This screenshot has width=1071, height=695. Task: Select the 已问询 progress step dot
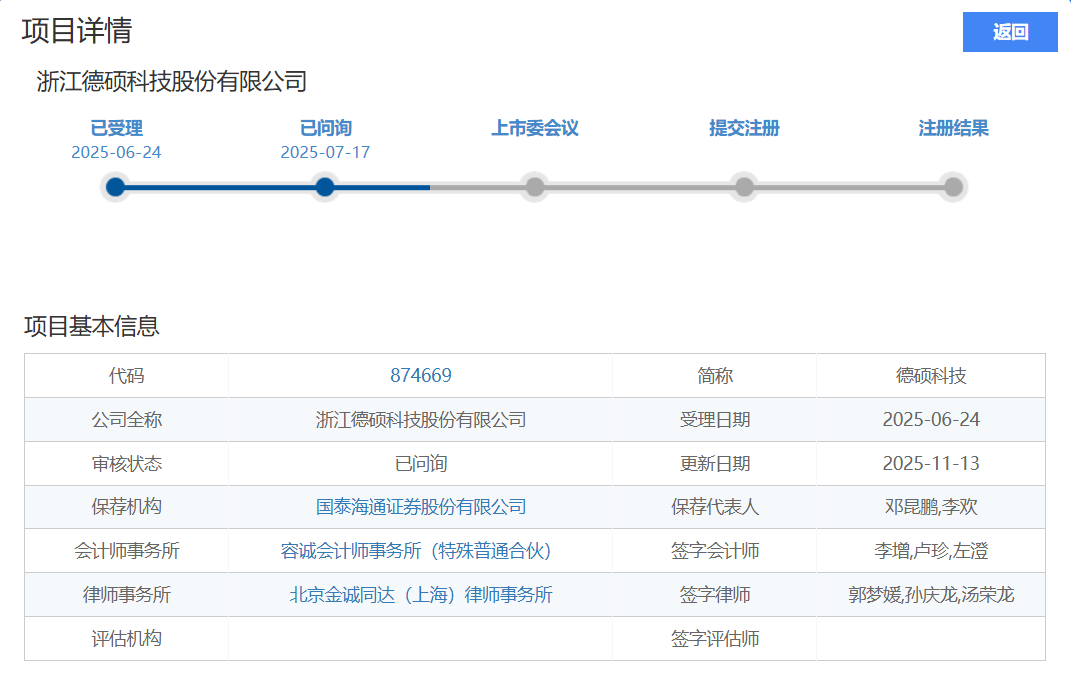[x=325, y=187]
